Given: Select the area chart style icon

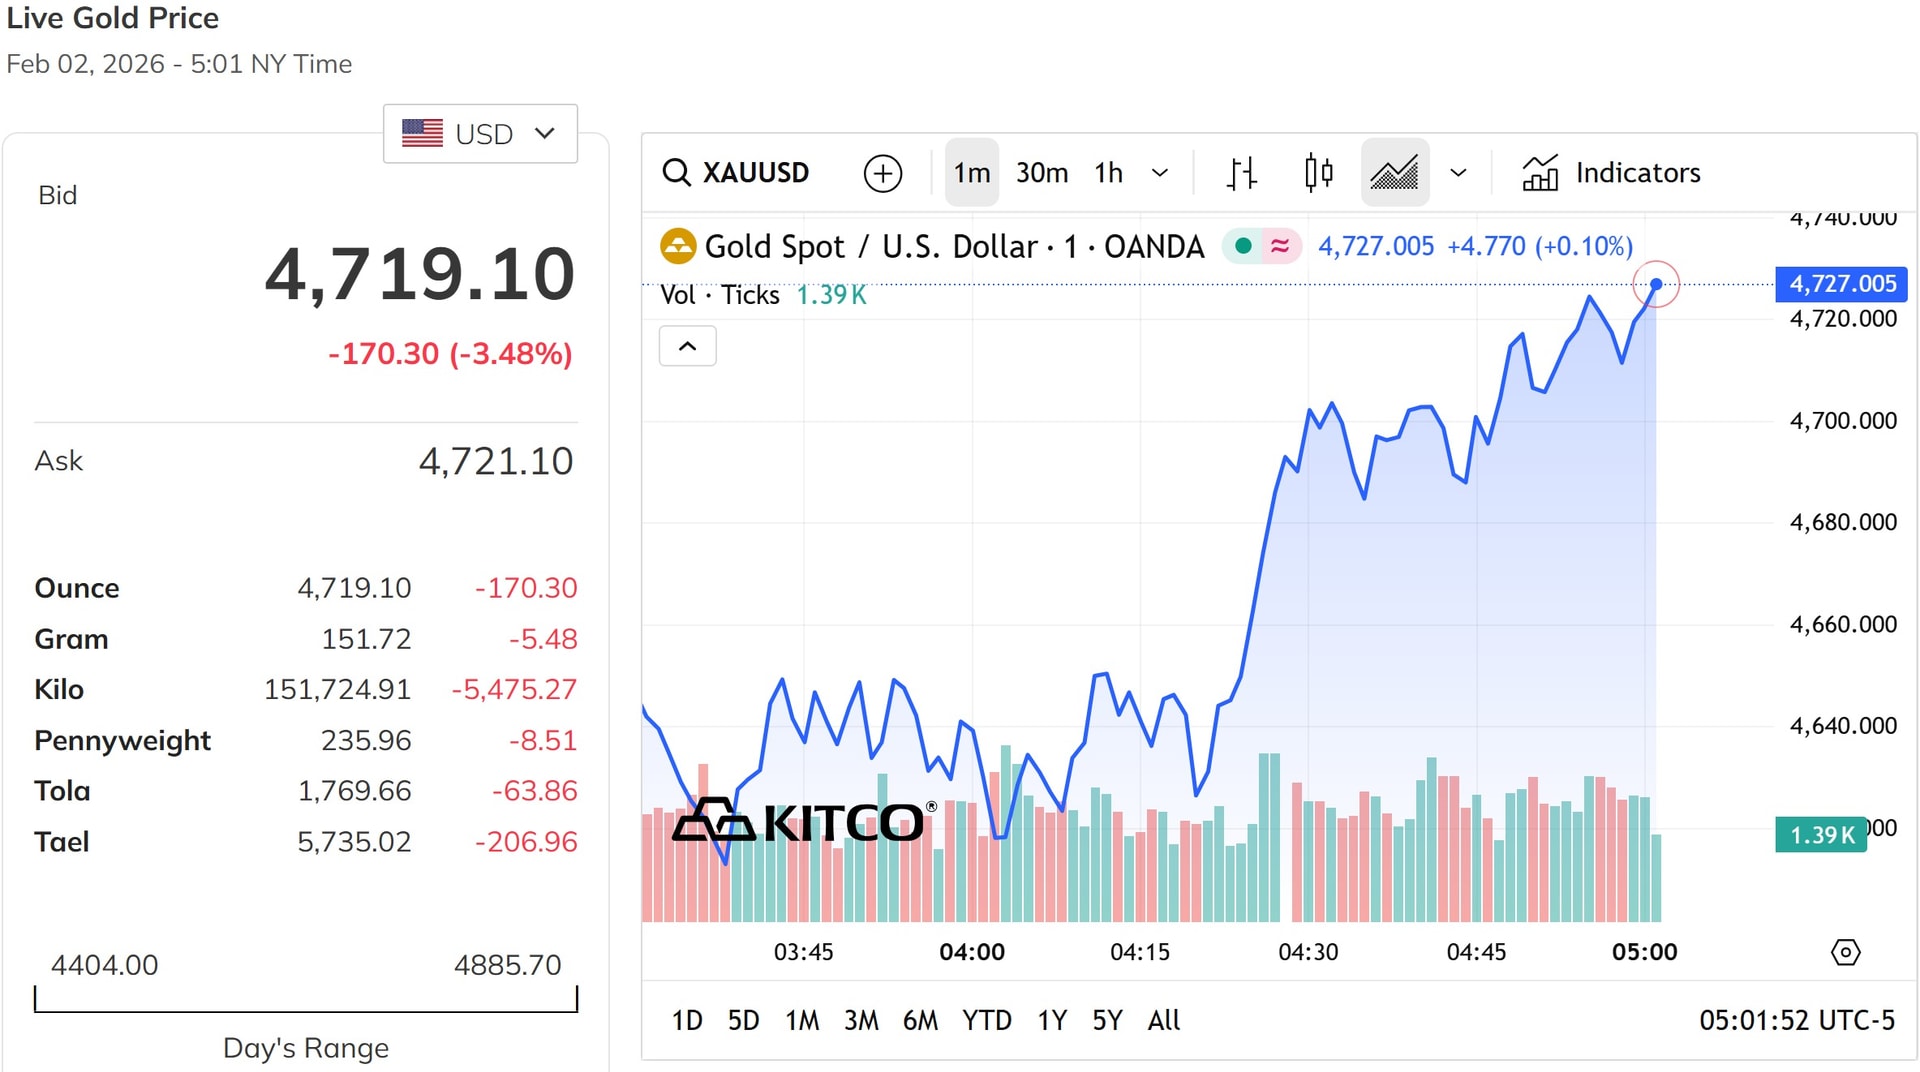Looking at the screenshot, I should click(x=1394, y=173).
